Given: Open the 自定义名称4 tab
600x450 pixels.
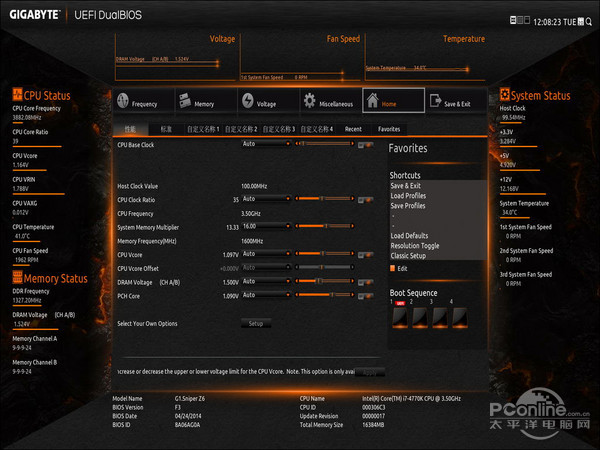Looking at the screenshot, I should [x=316, y=129].
